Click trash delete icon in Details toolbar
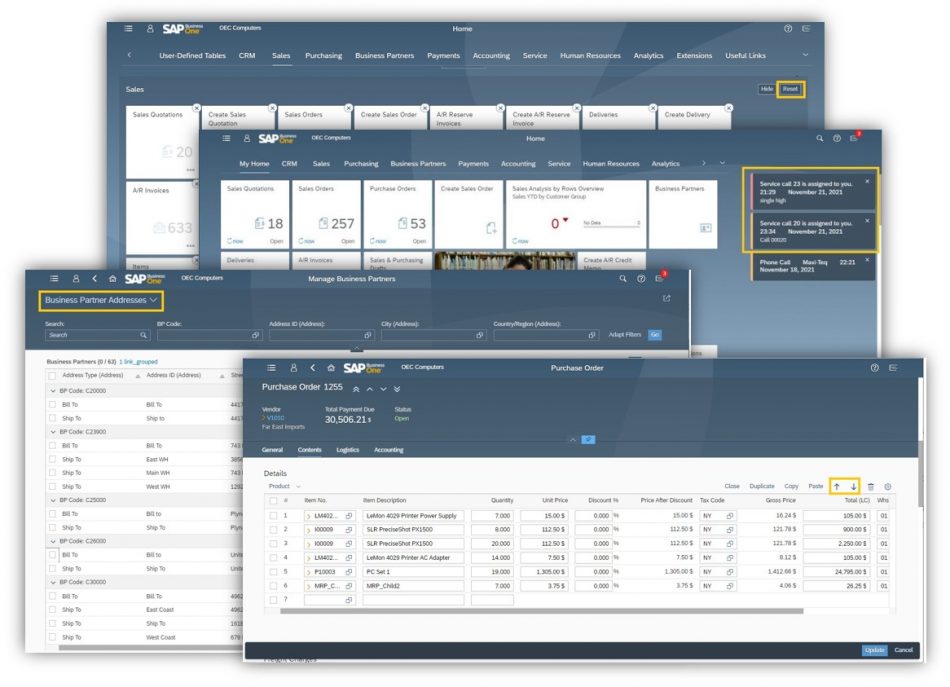 pos(871,486)
